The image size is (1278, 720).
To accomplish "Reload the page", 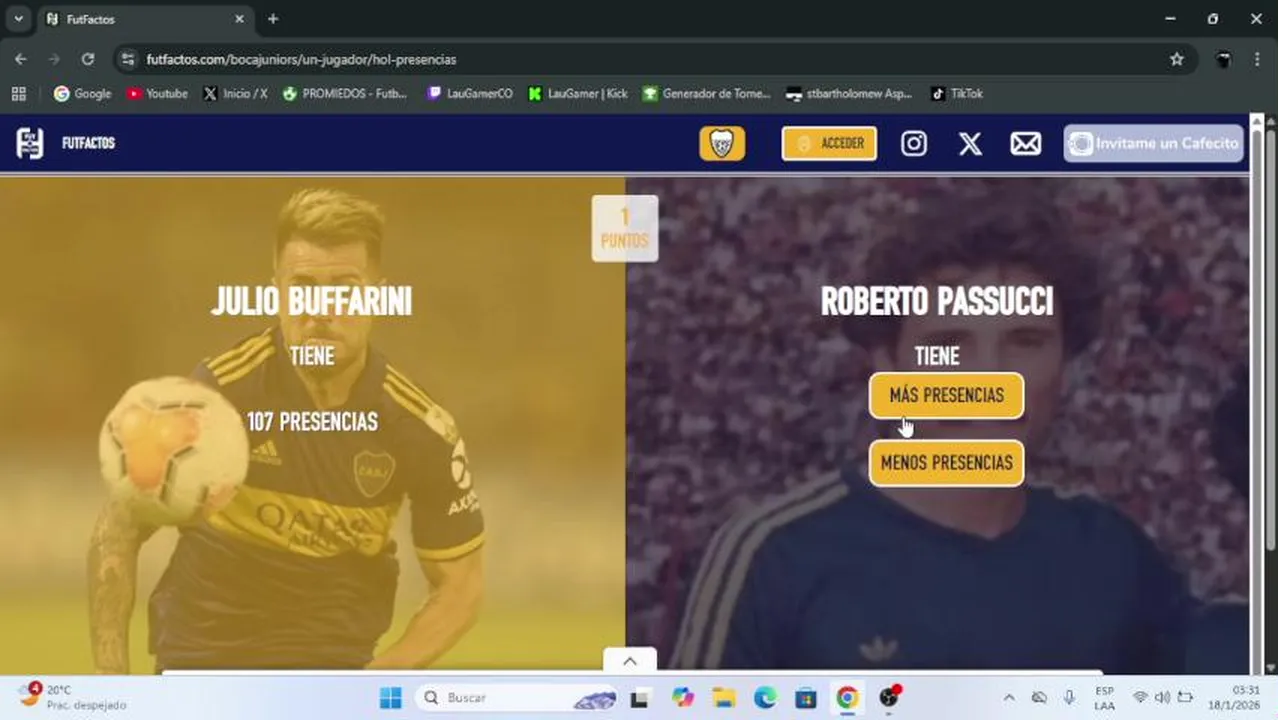I will tap(88, 59).
